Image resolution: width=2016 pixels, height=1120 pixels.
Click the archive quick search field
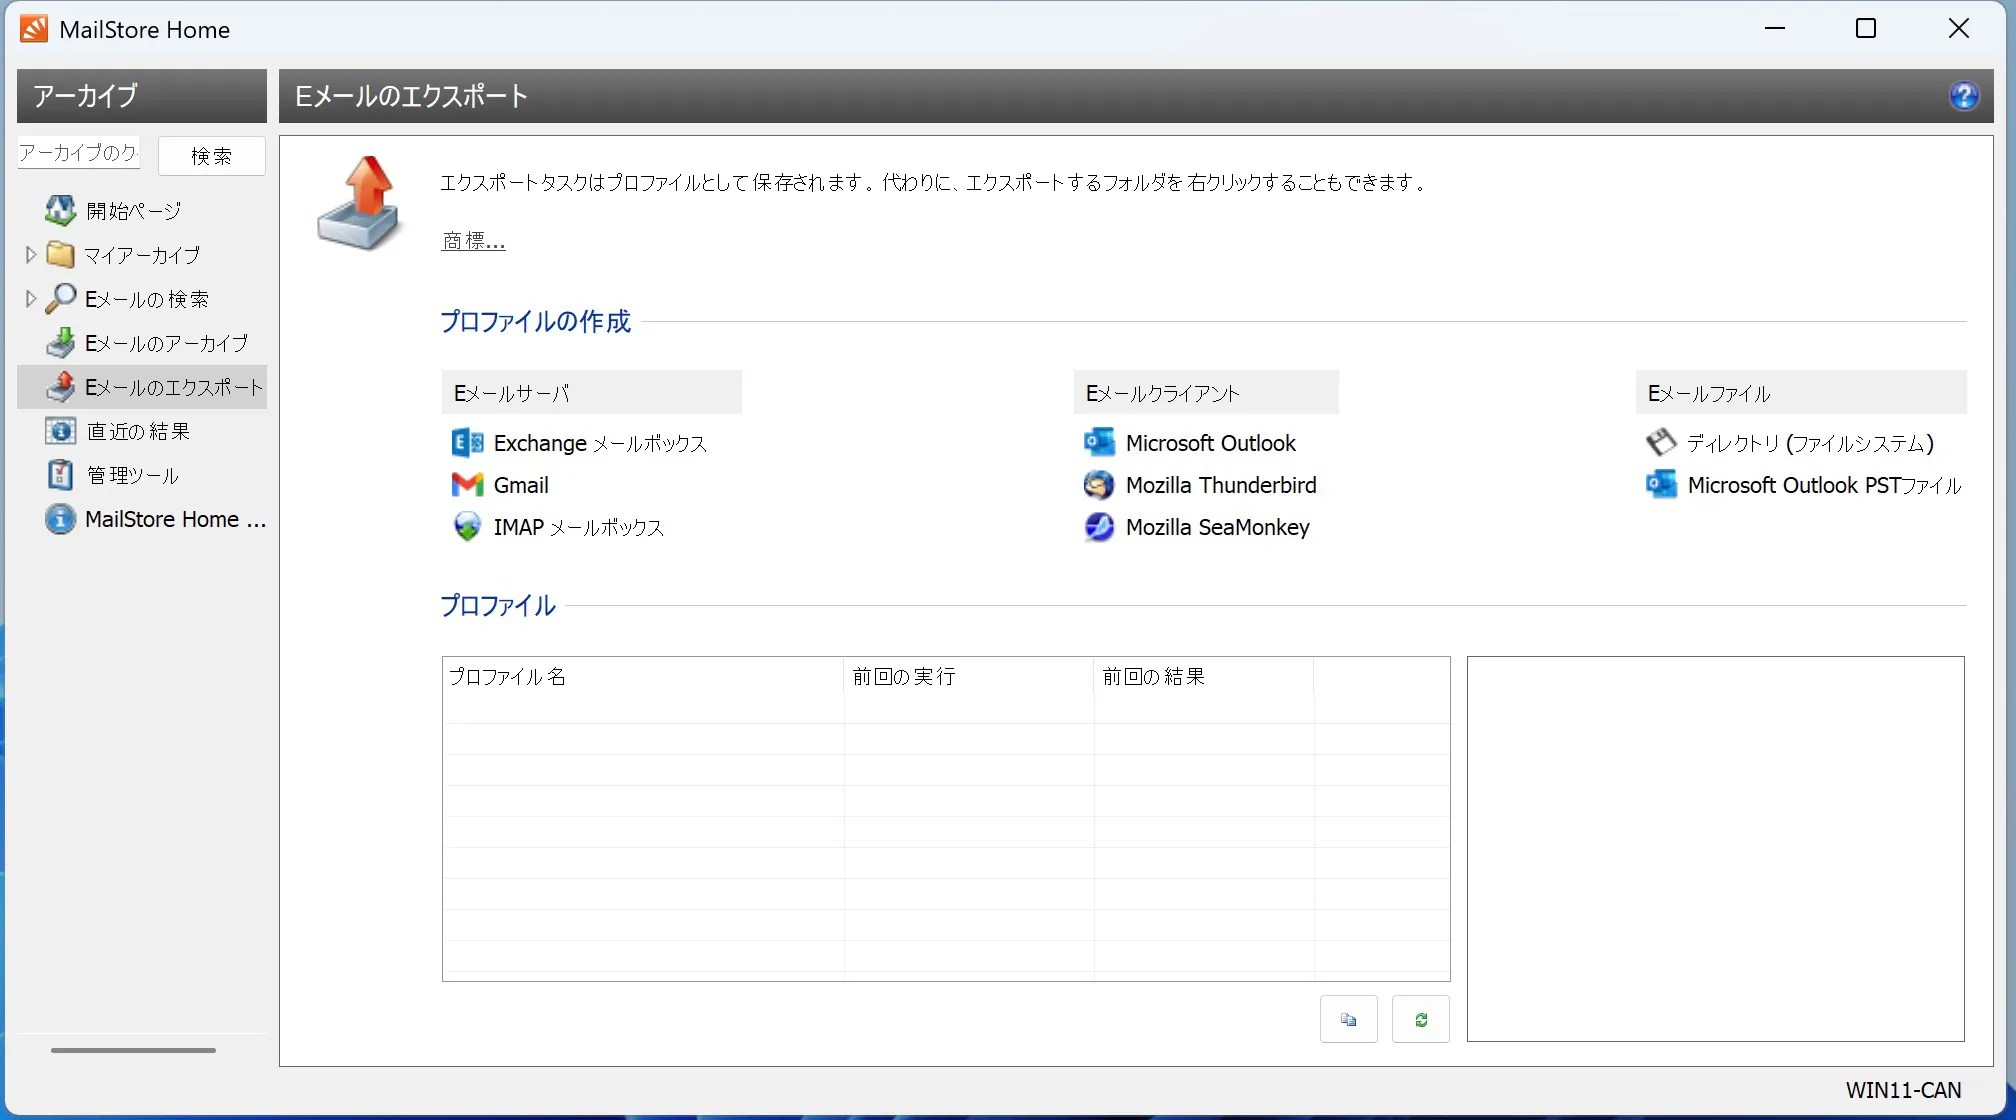click(78, 153)
